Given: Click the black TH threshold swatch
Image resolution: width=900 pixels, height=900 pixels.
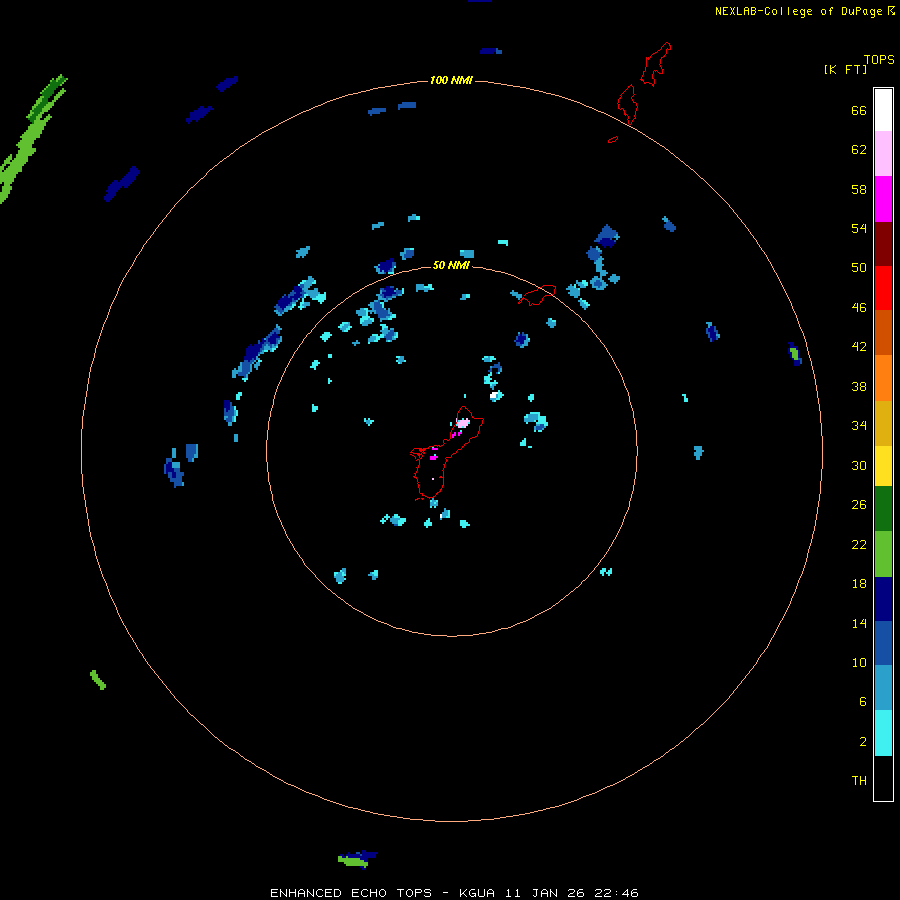Looking at the screenshot, I should [x=883, y=778].
